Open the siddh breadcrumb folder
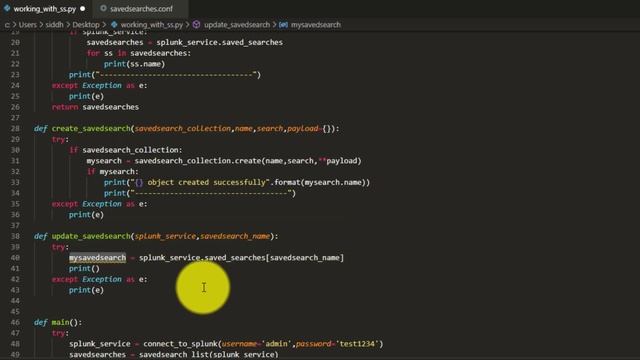The height and width of the screenshot is (360, 640). click(54, 25)
